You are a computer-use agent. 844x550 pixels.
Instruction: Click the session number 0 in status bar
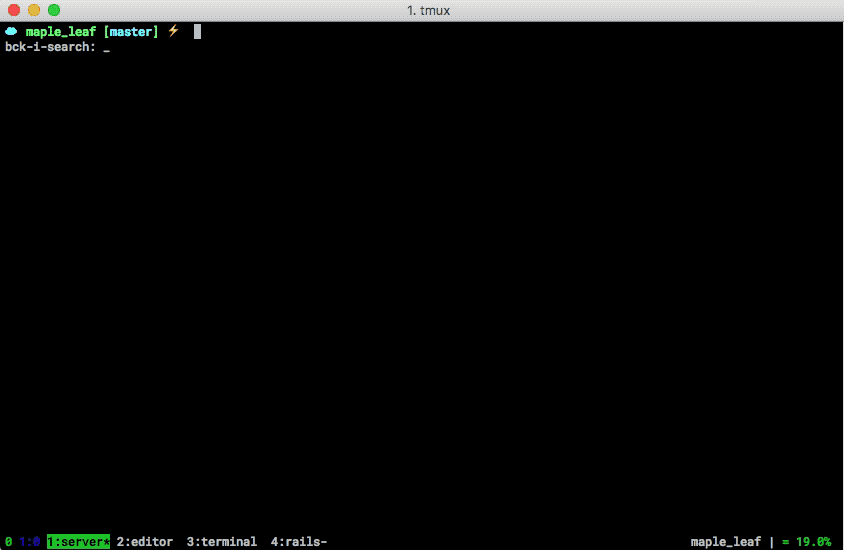tap(9, 541)
